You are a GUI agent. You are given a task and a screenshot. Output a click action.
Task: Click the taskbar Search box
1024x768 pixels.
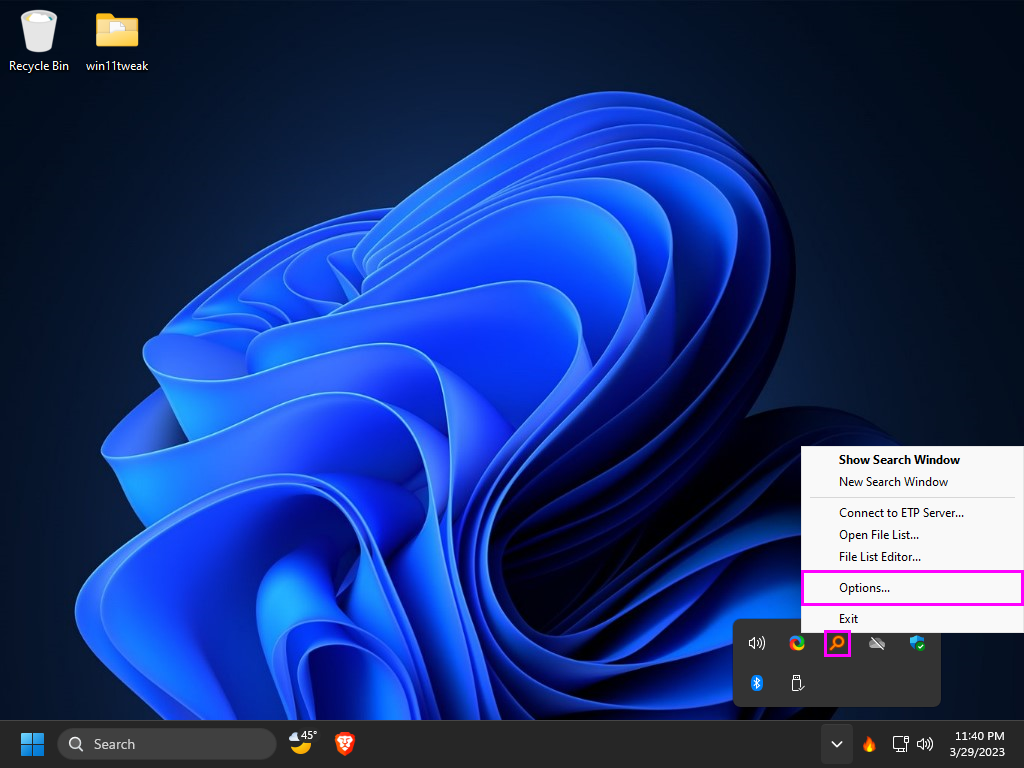pyautogui.click(x=167, y=744)
